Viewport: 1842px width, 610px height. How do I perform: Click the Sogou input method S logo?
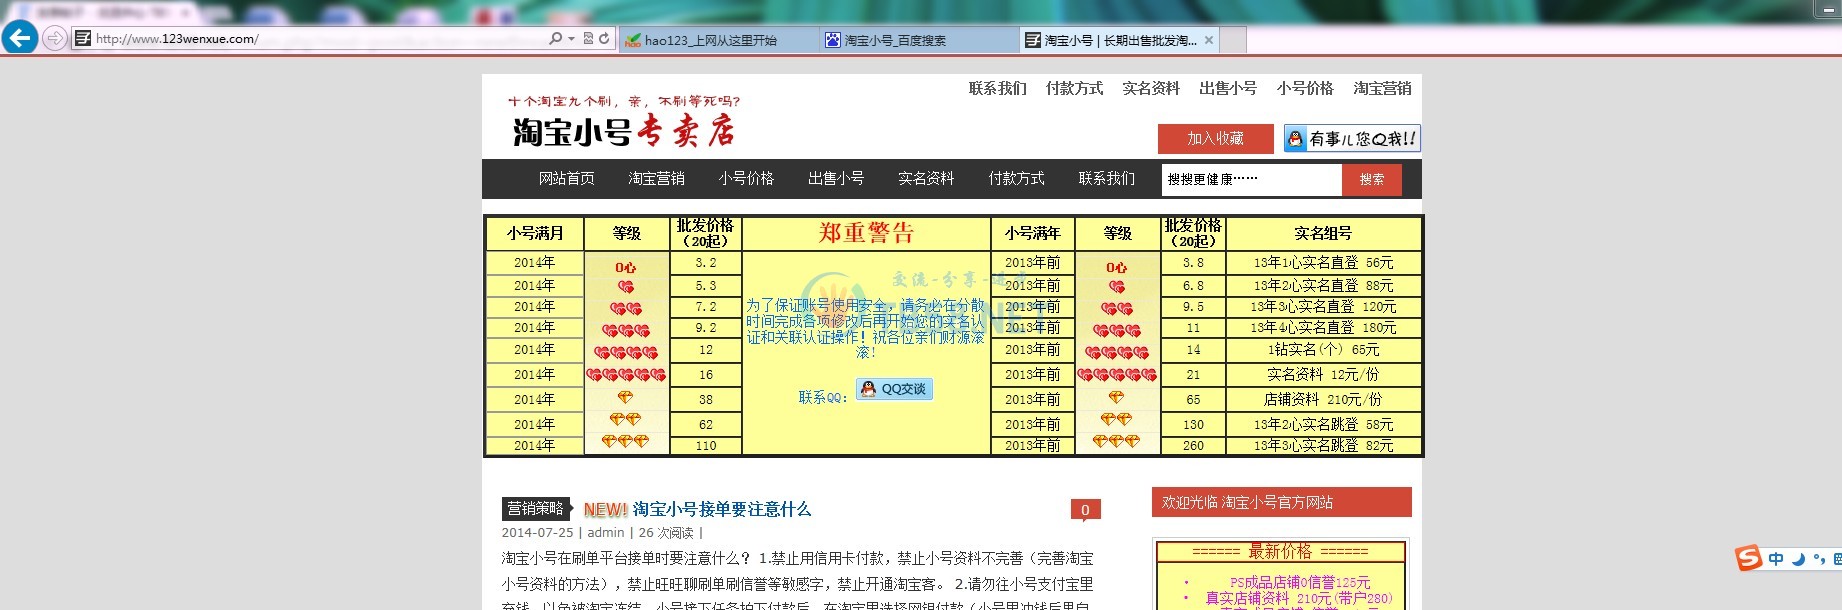1749,558
